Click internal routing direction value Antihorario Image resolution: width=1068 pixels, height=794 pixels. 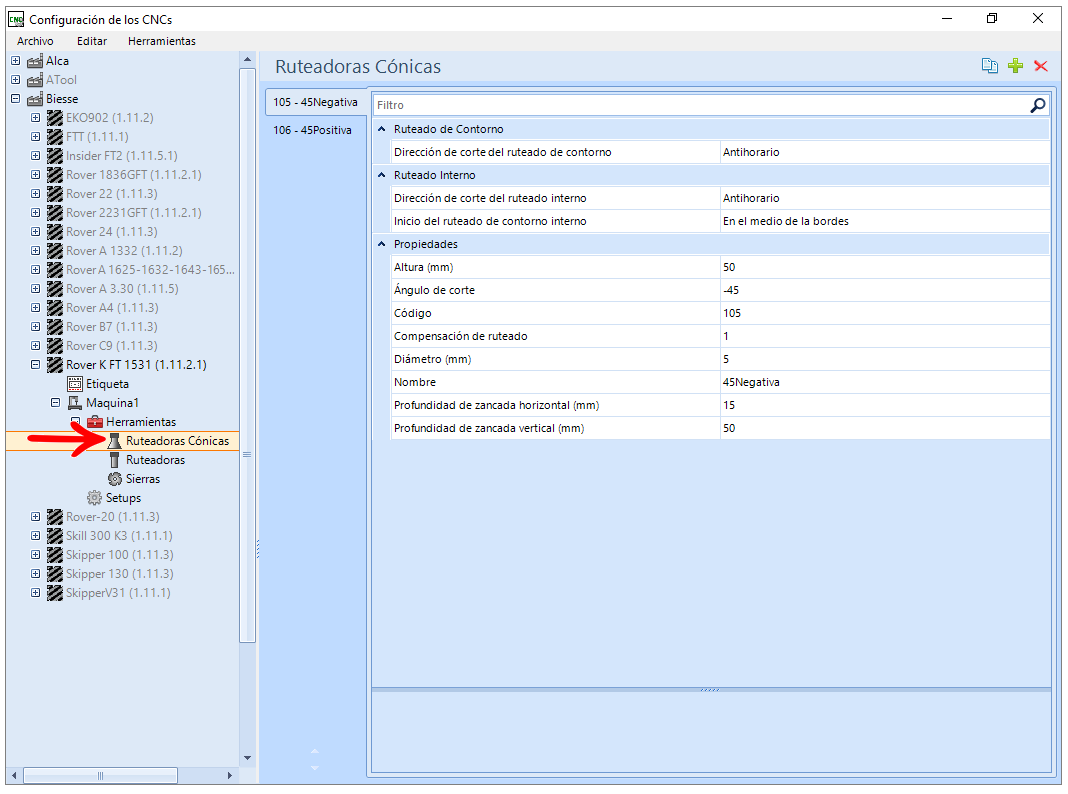[x=885, y=198]
